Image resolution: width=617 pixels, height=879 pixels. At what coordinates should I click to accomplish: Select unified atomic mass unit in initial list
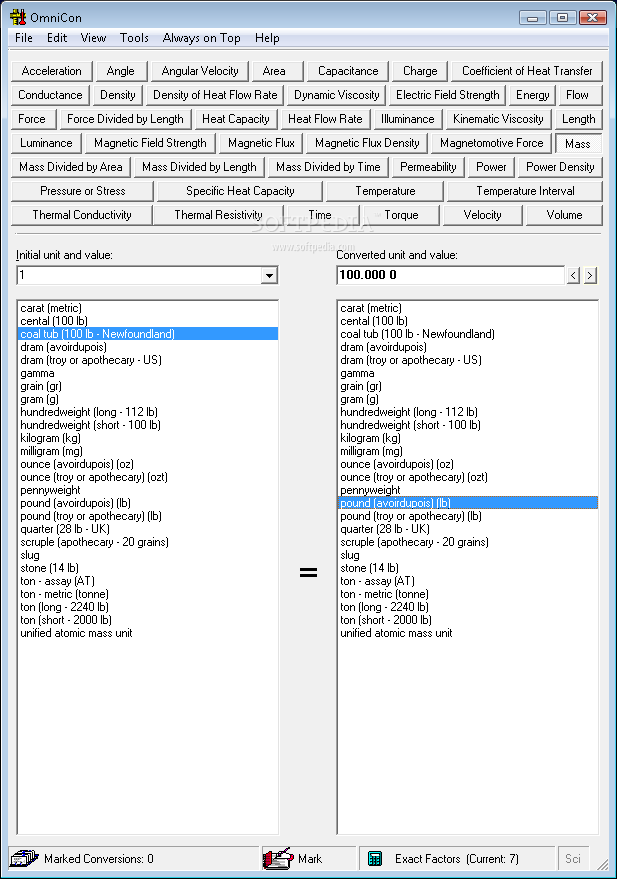click(148, 633)
